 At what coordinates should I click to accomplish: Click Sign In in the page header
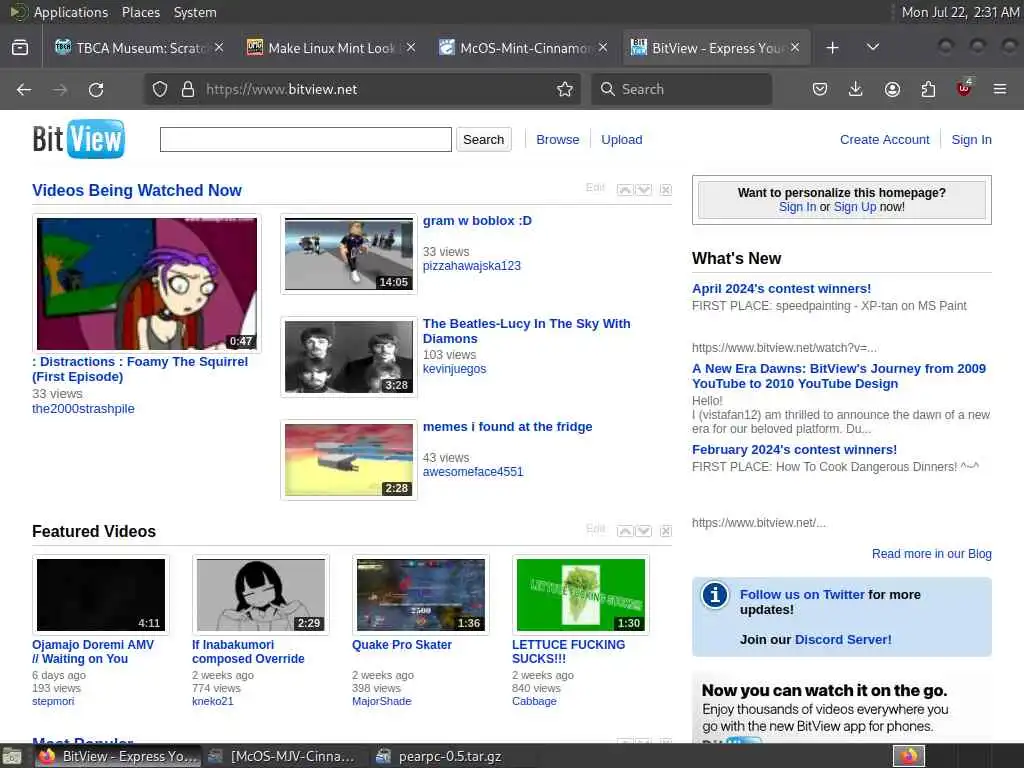point(971,140)
